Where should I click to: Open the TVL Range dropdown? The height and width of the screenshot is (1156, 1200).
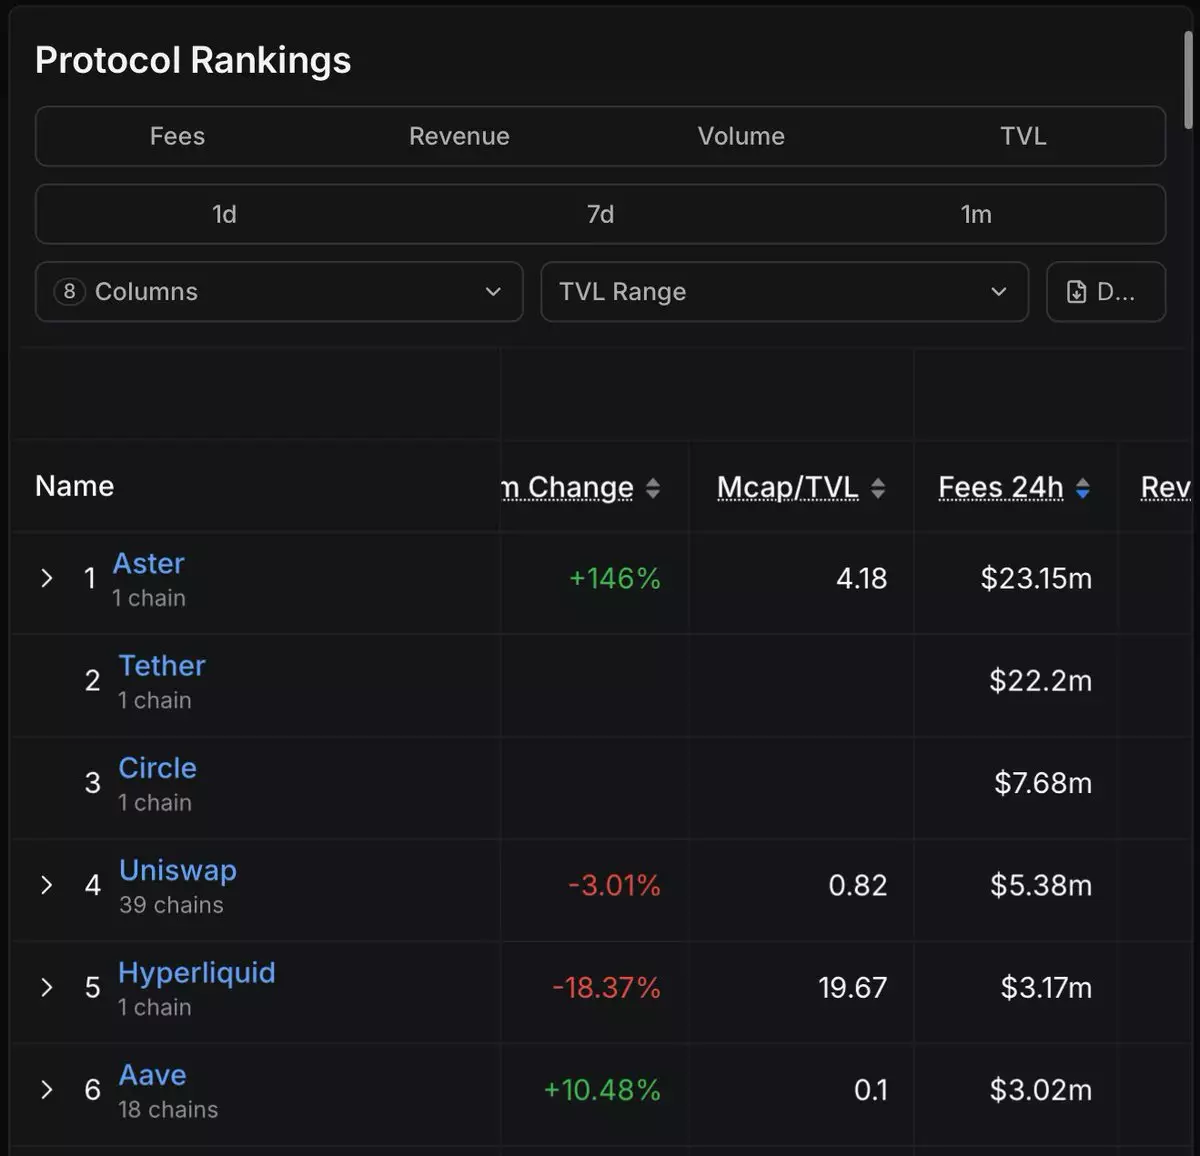[x=784, y=292]
